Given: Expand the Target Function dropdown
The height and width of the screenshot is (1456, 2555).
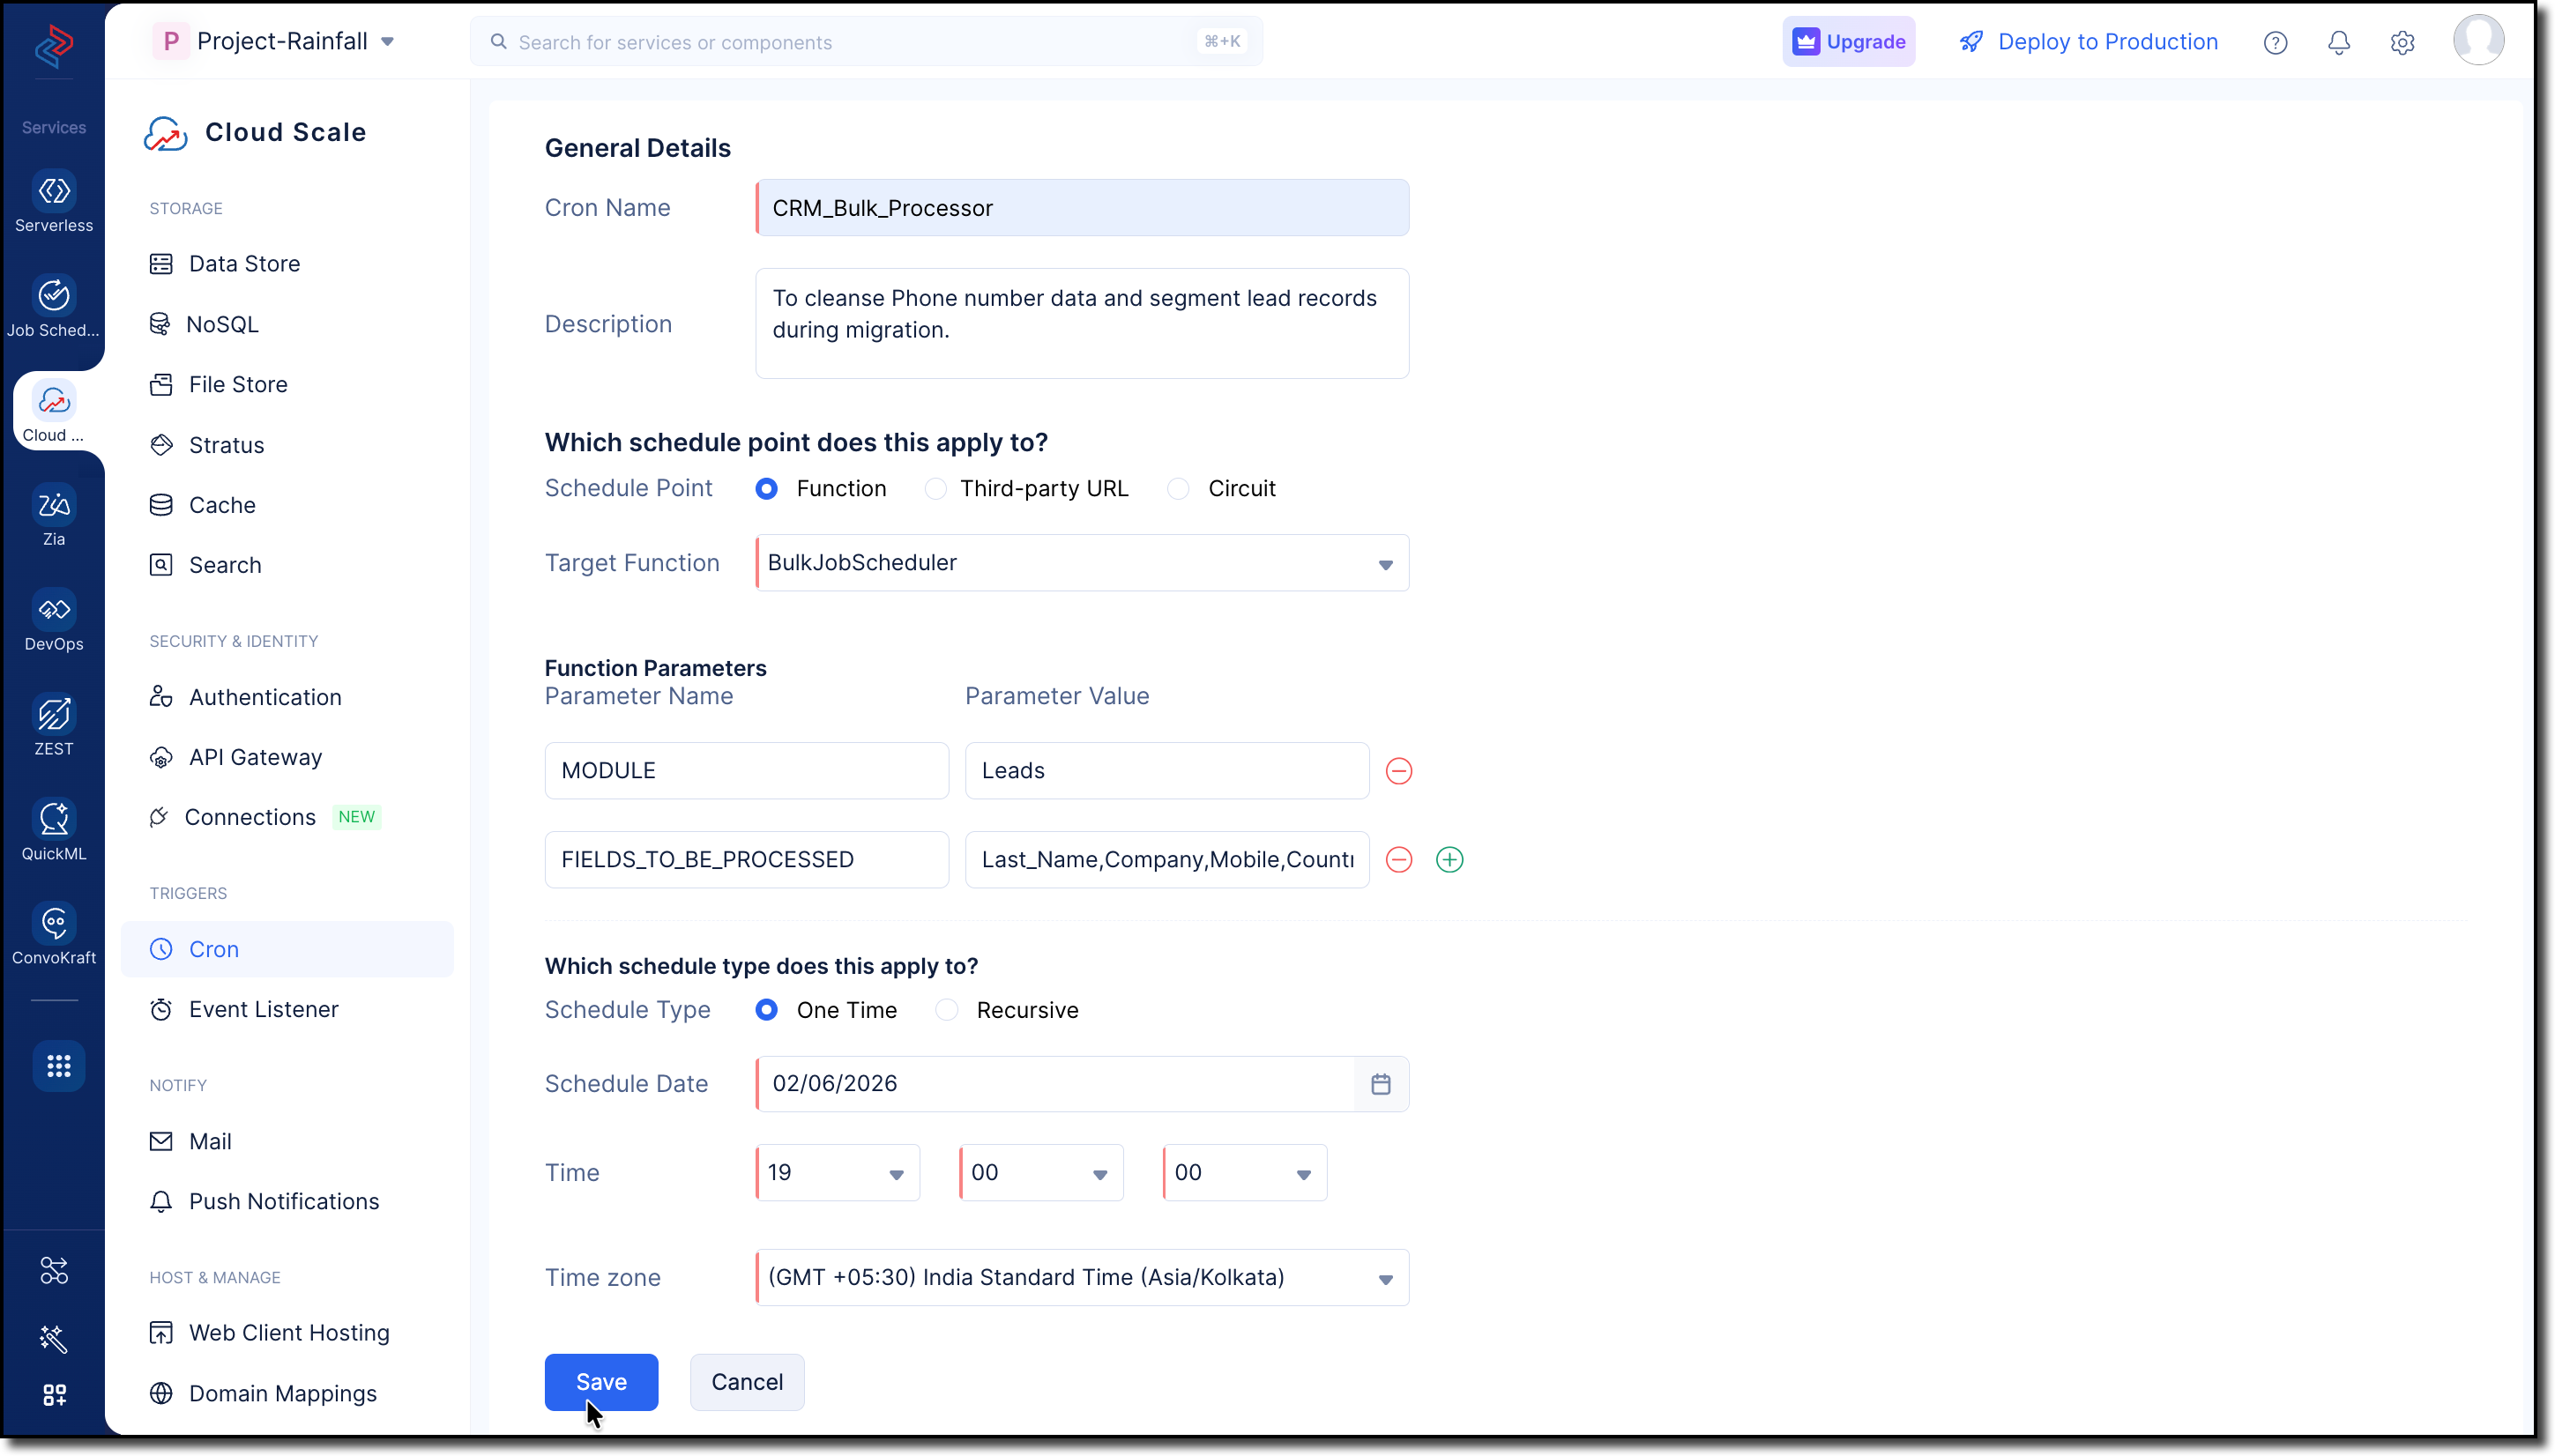Looking at the screenshot, I should (1082, 563).
